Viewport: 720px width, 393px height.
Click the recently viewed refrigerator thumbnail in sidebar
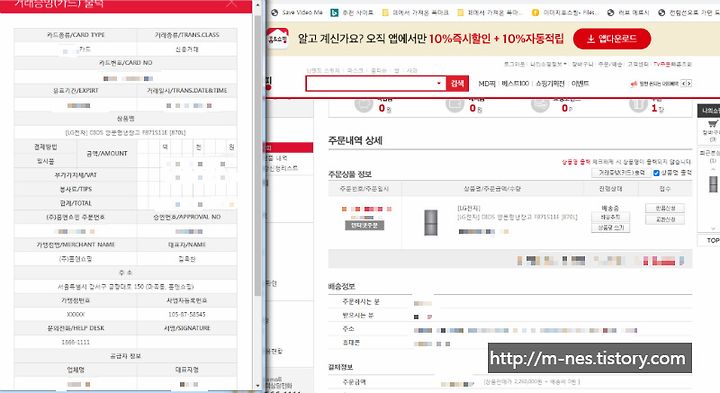pos(713,184)
